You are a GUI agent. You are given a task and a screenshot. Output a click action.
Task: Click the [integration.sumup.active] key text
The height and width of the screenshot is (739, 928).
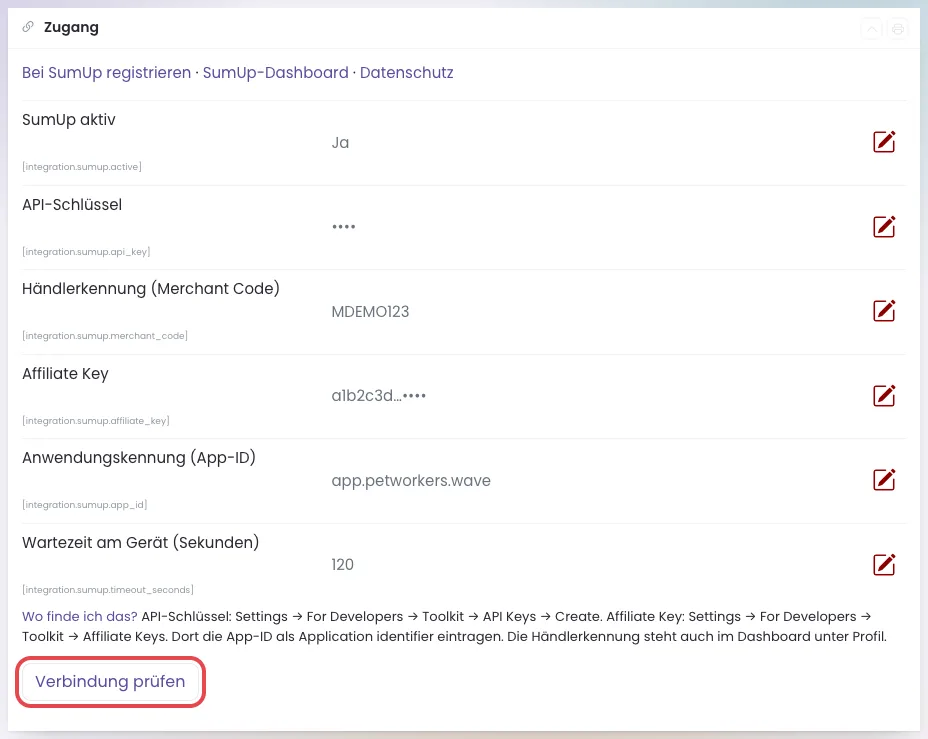[x=82, y=167]
